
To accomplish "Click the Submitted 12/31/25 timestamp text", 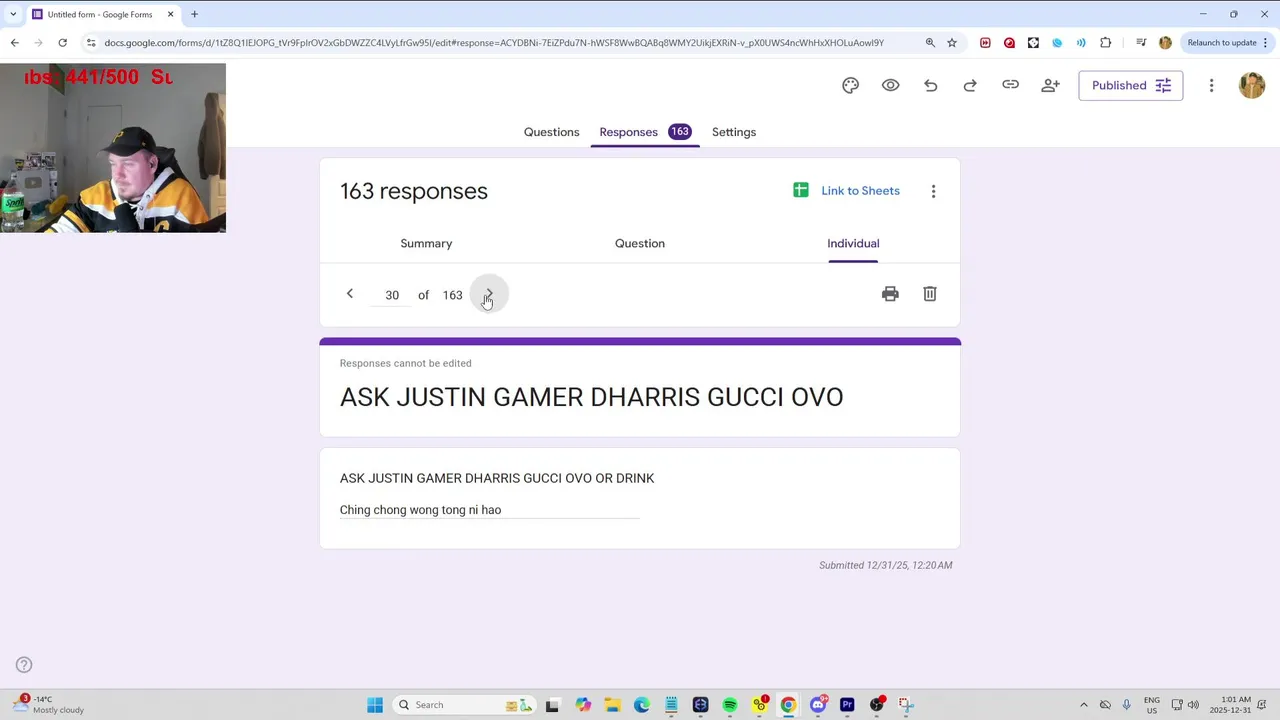I will pyautogui.click(x=885, y=565).
